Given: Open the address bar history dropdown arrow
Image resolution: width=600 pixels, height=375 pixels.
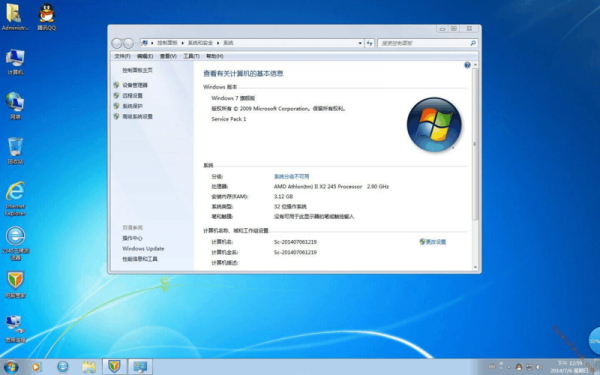Looking at the screenshot, I should (x=360, y=43).
